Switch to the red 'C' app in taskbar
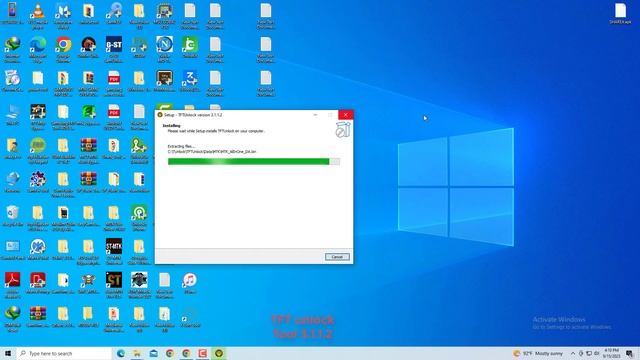Screen dimensions: 640x360 point(202,353)
